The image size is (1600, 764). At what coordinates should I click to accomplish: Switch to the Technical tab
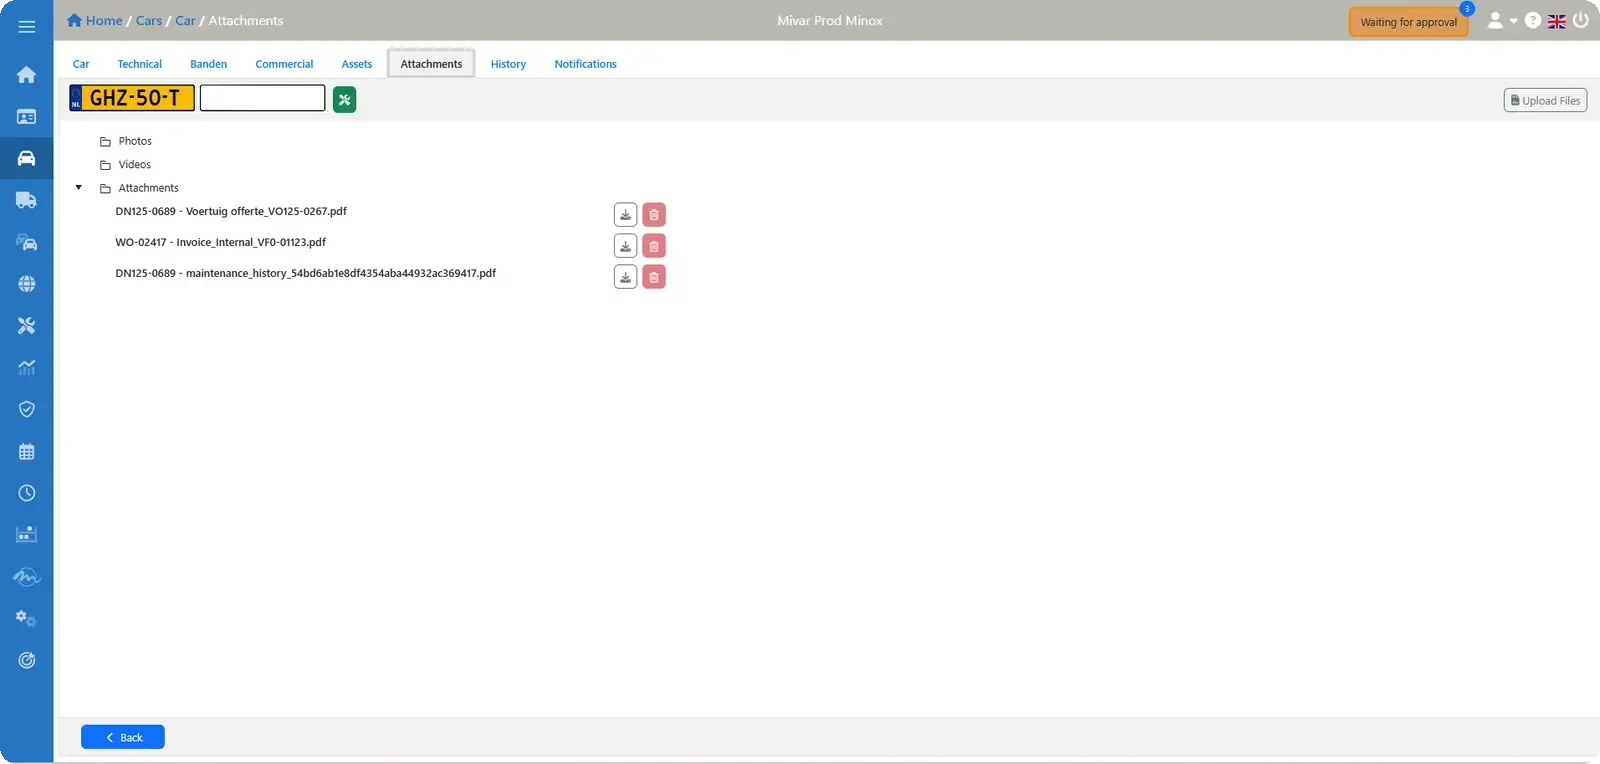139,64
